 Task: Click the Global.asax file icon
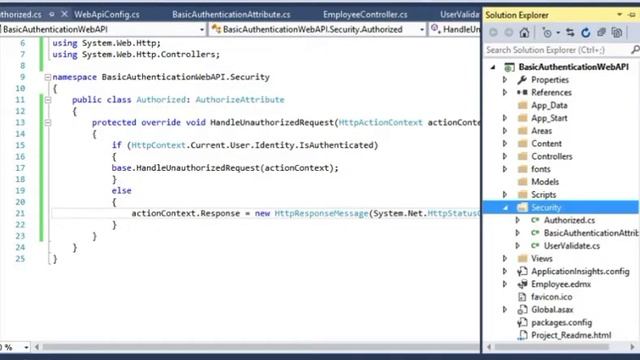click(x=522, y=309)
